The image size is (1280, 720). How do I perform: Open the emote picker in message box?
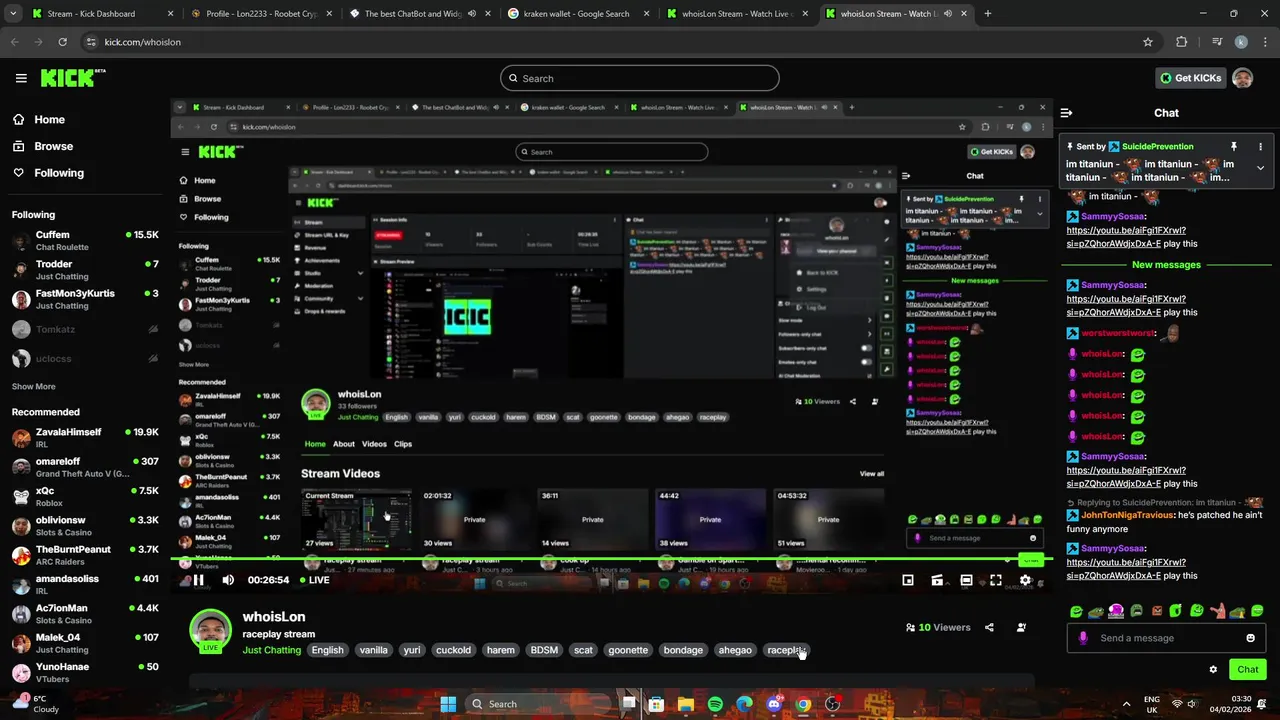(1250, 638)
